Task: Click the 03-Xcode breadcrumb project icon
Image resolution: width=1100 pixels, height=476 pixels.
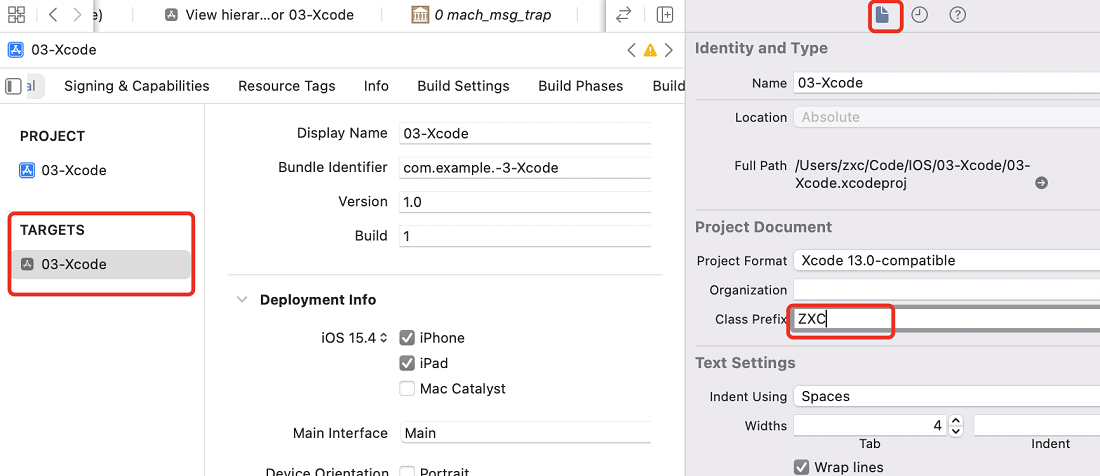Action: click(15, 50)
